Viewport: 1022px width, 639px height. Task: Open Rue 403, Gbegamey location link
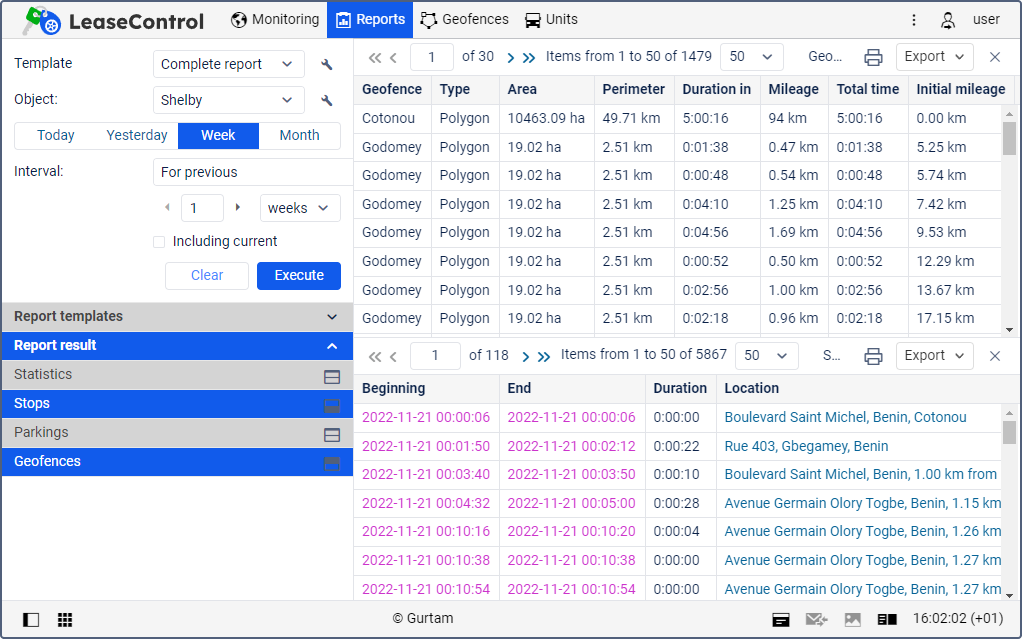tap(806, 446)
